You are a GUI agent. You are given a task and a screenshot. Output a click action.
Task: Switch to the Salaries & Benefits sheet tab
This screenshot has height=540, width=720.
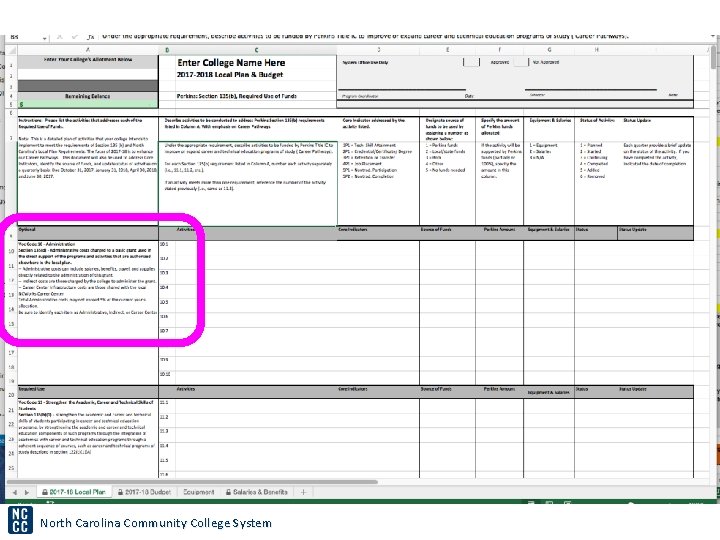(257, 492)
